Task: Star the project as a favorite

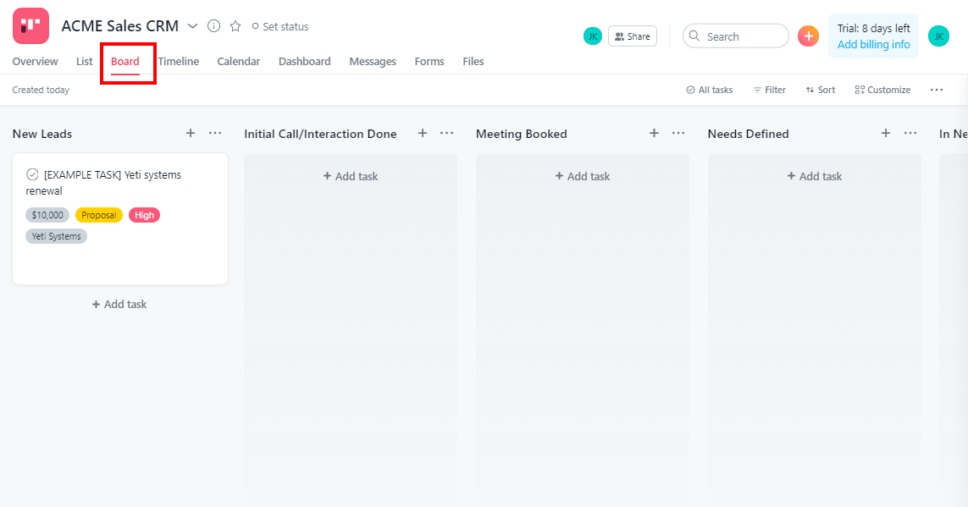Action: (x=235, y=26)
